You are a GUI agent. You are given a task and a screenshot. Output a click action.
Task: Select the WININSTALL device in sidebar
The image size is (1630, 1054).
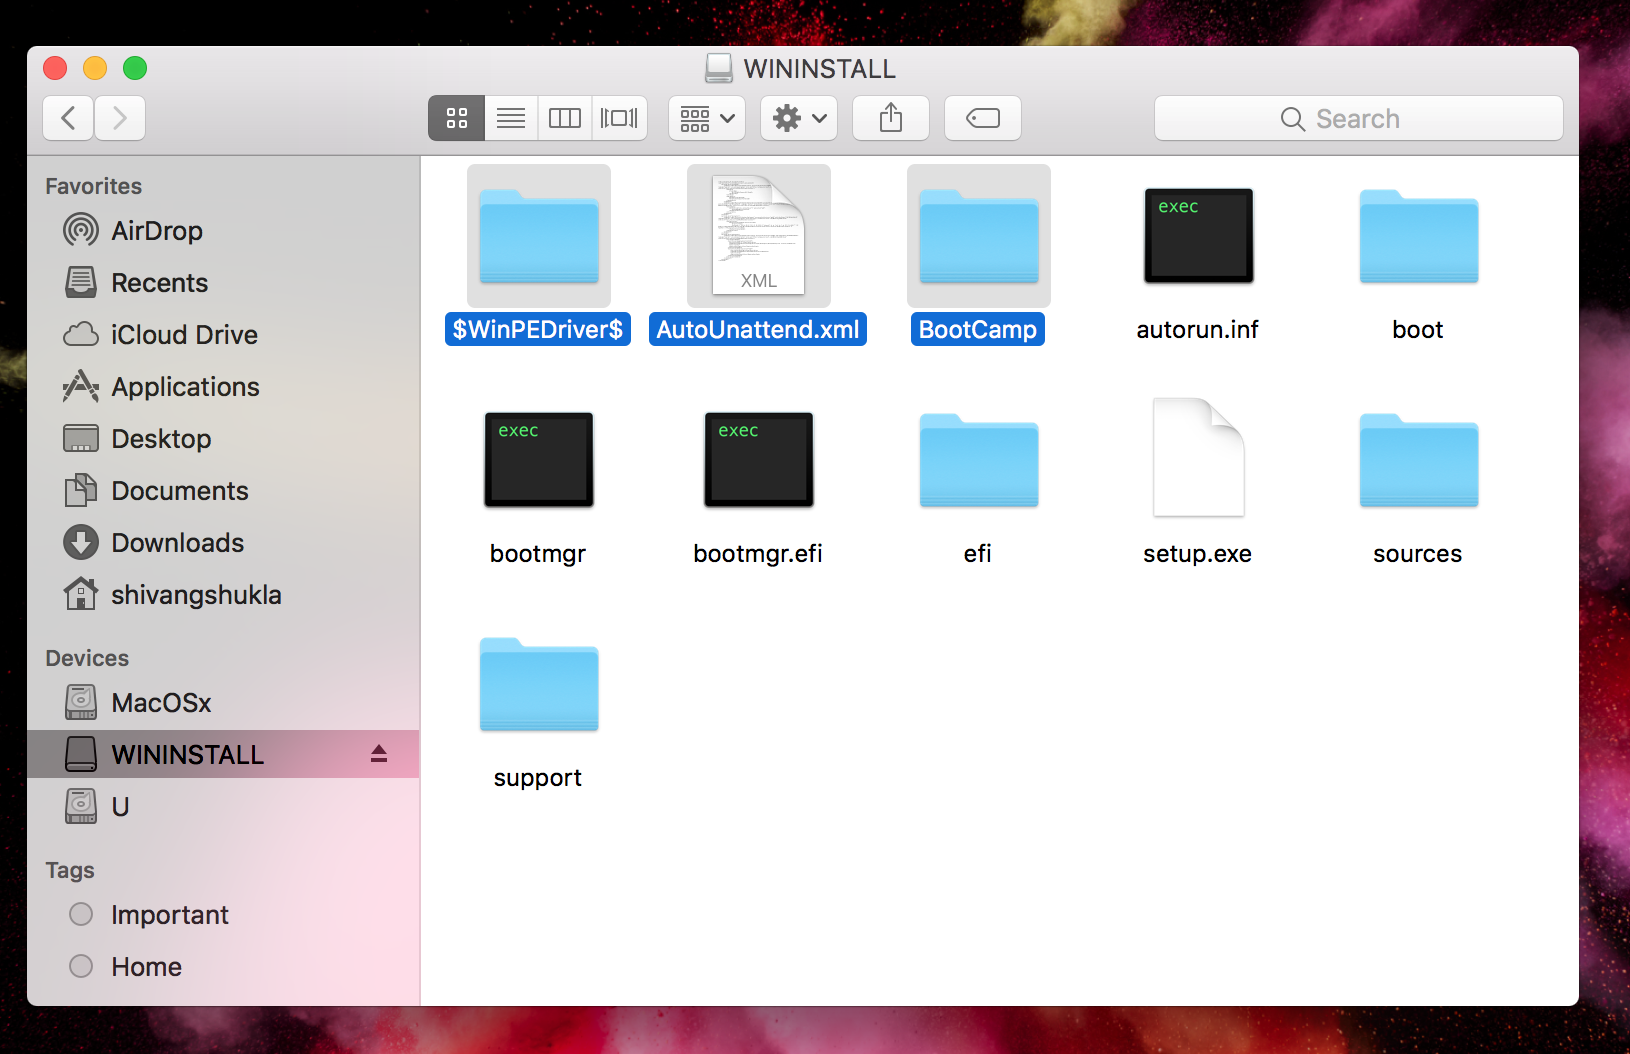pyautogui.click(x=223, y=754)
